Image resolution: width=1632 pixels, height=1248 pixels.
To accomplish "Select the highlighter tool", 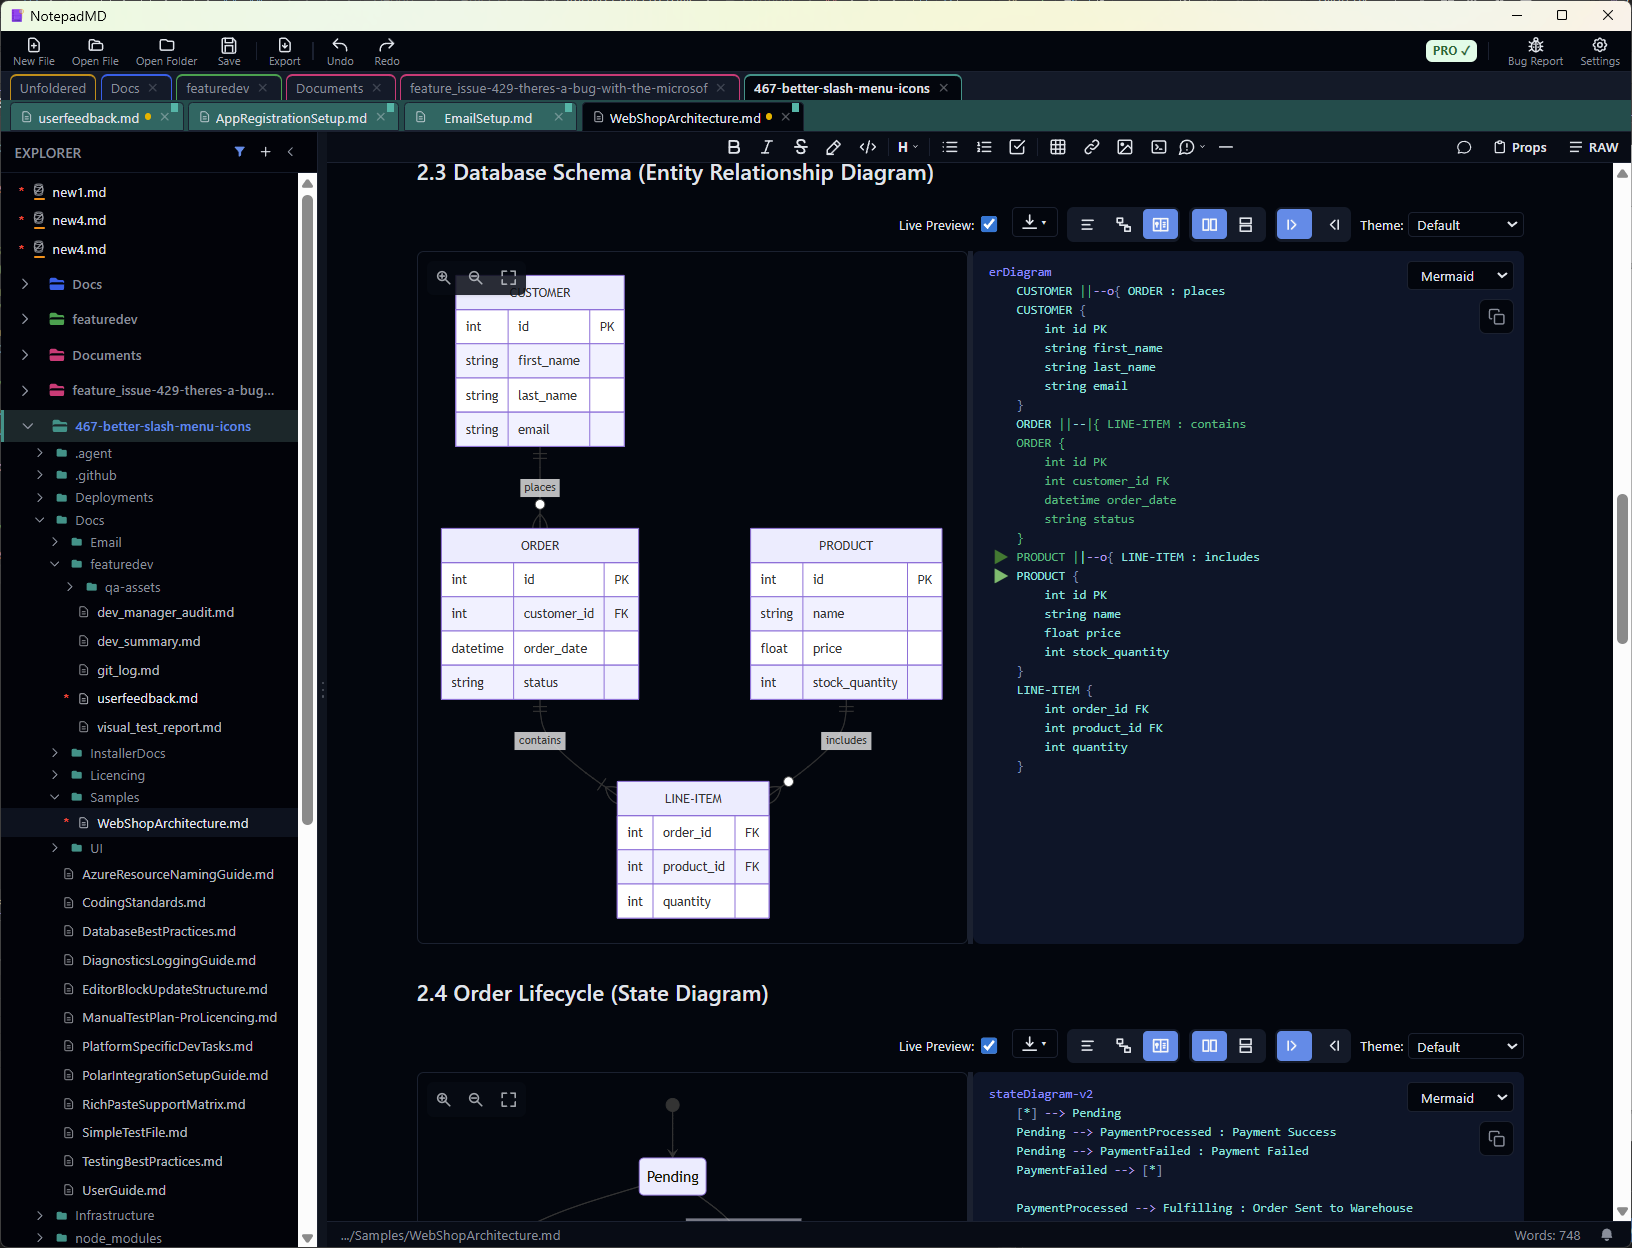I will click(833, 147).
